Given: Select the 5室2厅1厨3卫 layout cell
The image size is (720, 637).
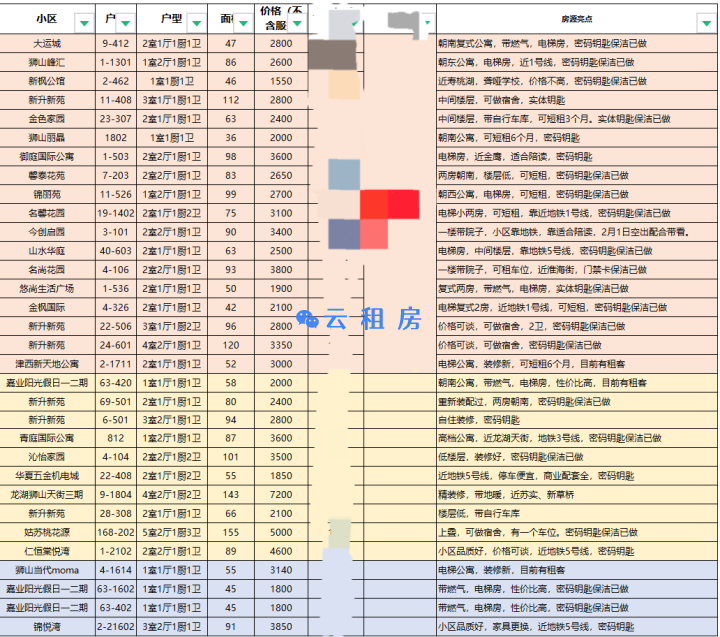Looking at the screenshot, I should tap(172, 532).
